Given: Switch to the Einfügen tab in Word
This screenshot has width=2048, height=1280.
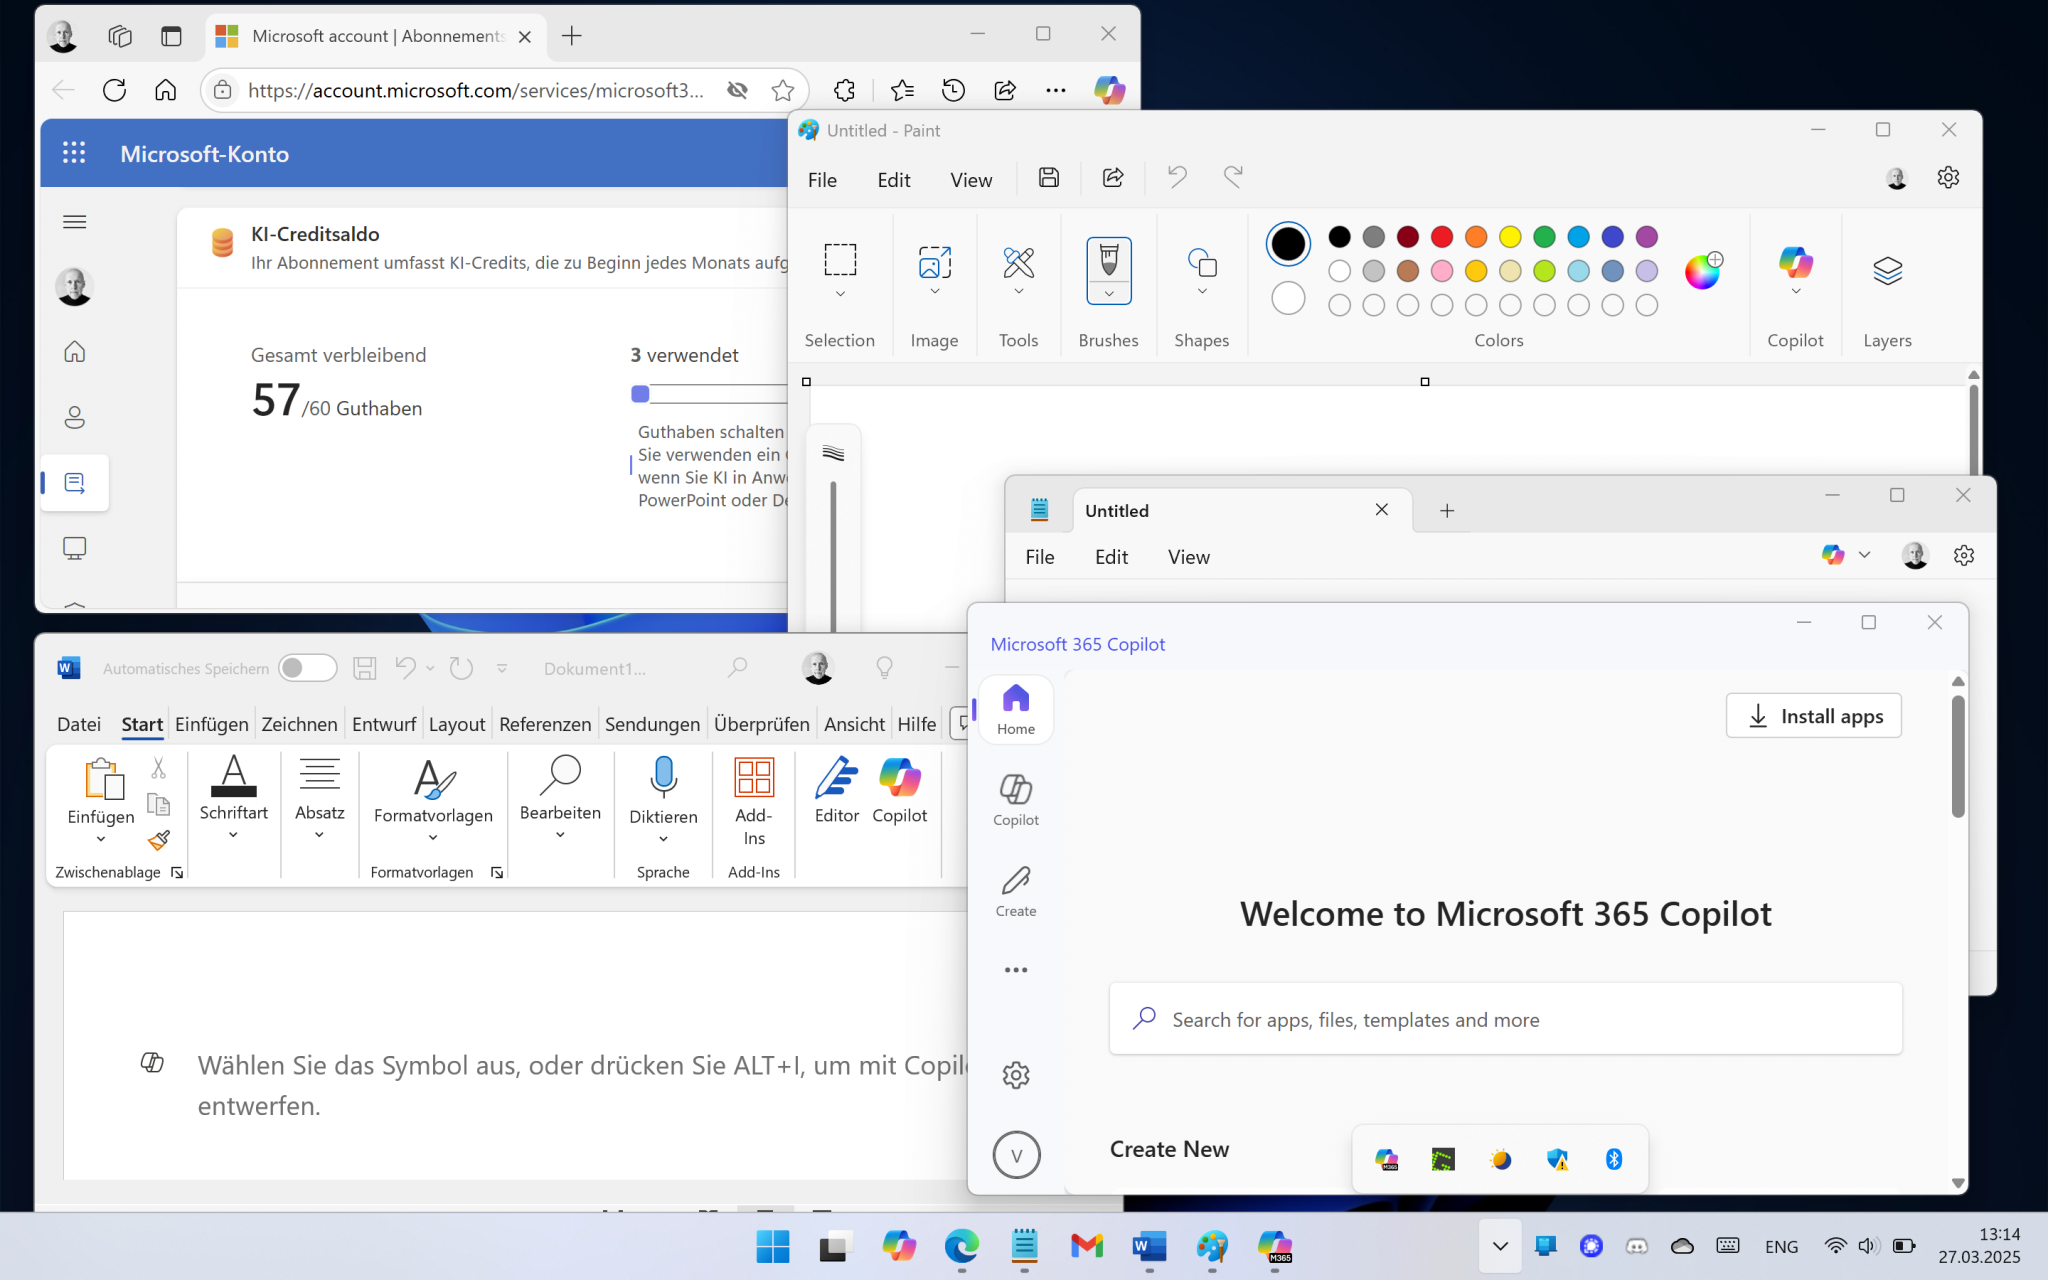Looking at the screenshot, I should (x=211, y=724).
